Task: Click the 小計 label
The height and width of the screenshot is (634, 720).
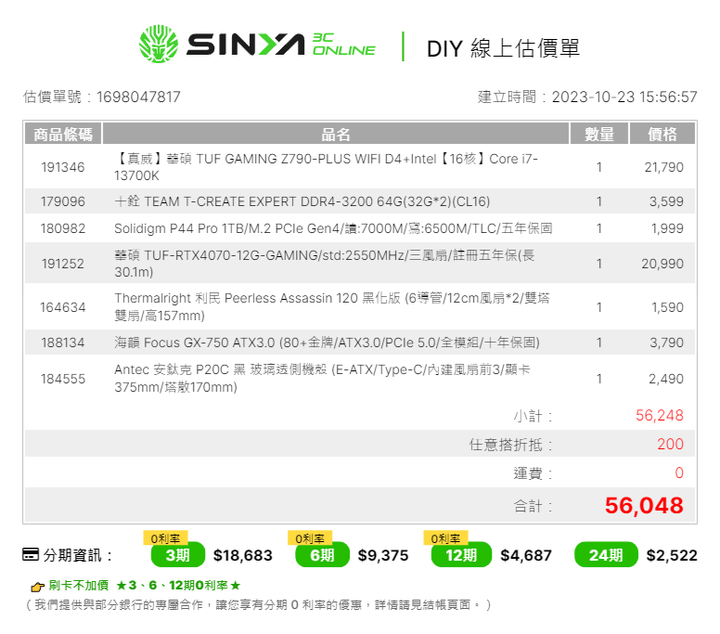Action: 533,416
